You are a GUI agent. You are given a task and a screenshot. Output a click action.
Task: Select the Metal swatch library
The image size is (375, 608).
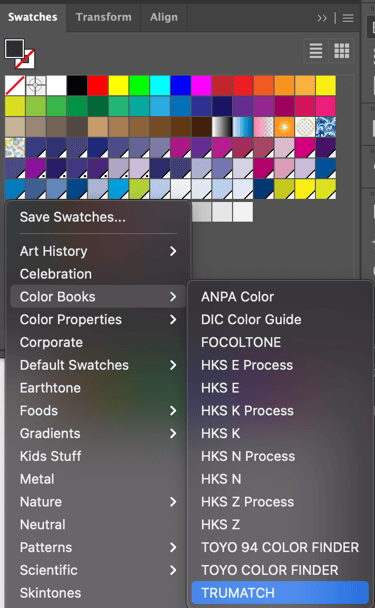click(x=99, y=479)
